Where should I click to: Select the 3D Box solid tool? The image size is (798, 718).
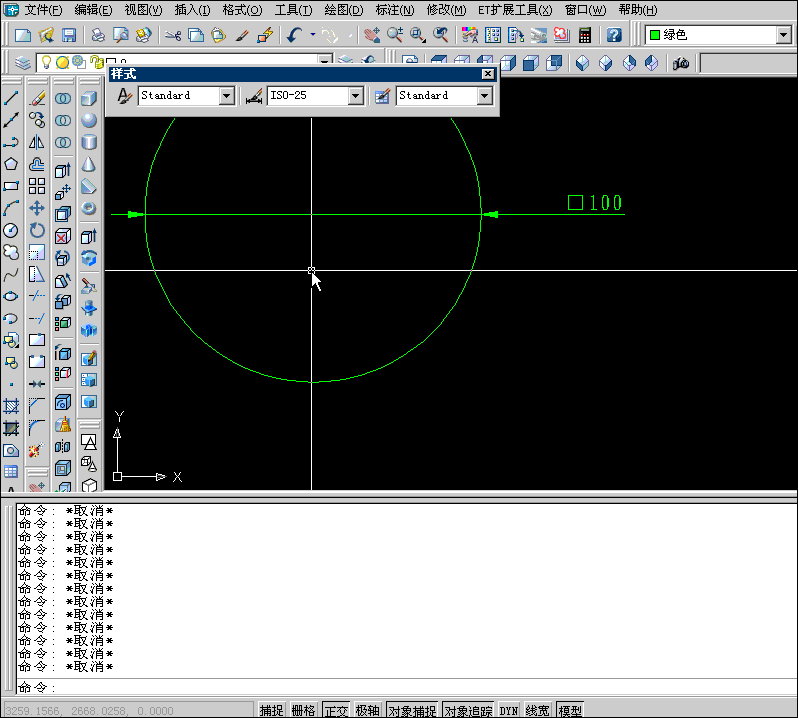coord(89,98)
